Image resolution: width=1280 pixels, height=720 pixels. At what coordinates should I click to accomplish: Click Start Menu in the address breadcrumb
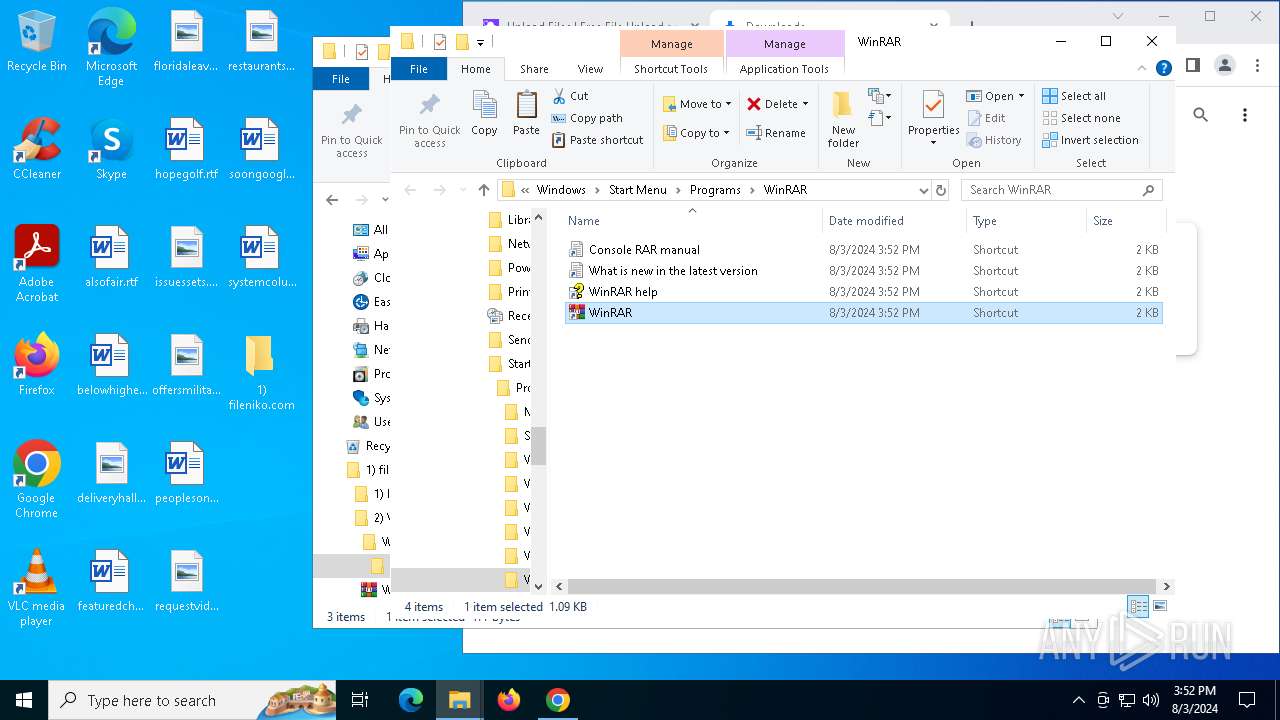[637, 190]
